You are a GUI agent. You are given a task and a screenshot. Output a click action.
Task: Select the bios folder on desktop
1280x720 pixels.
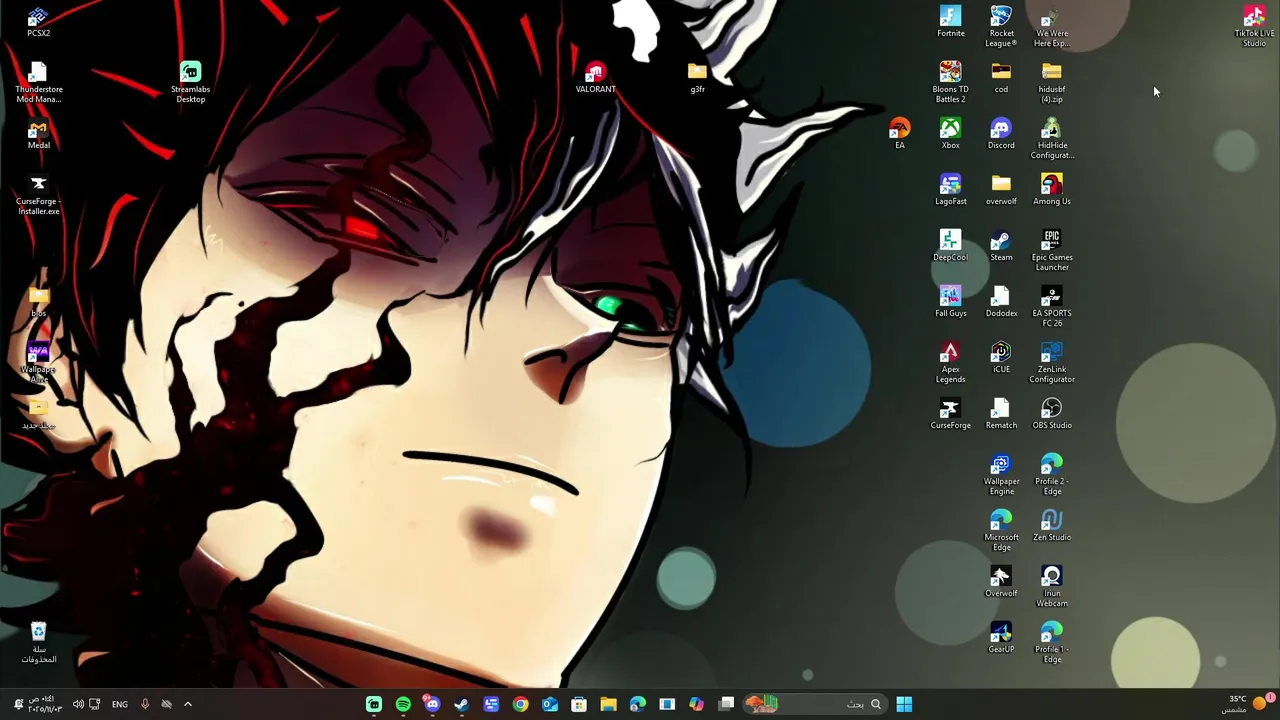tap(38, 303)
